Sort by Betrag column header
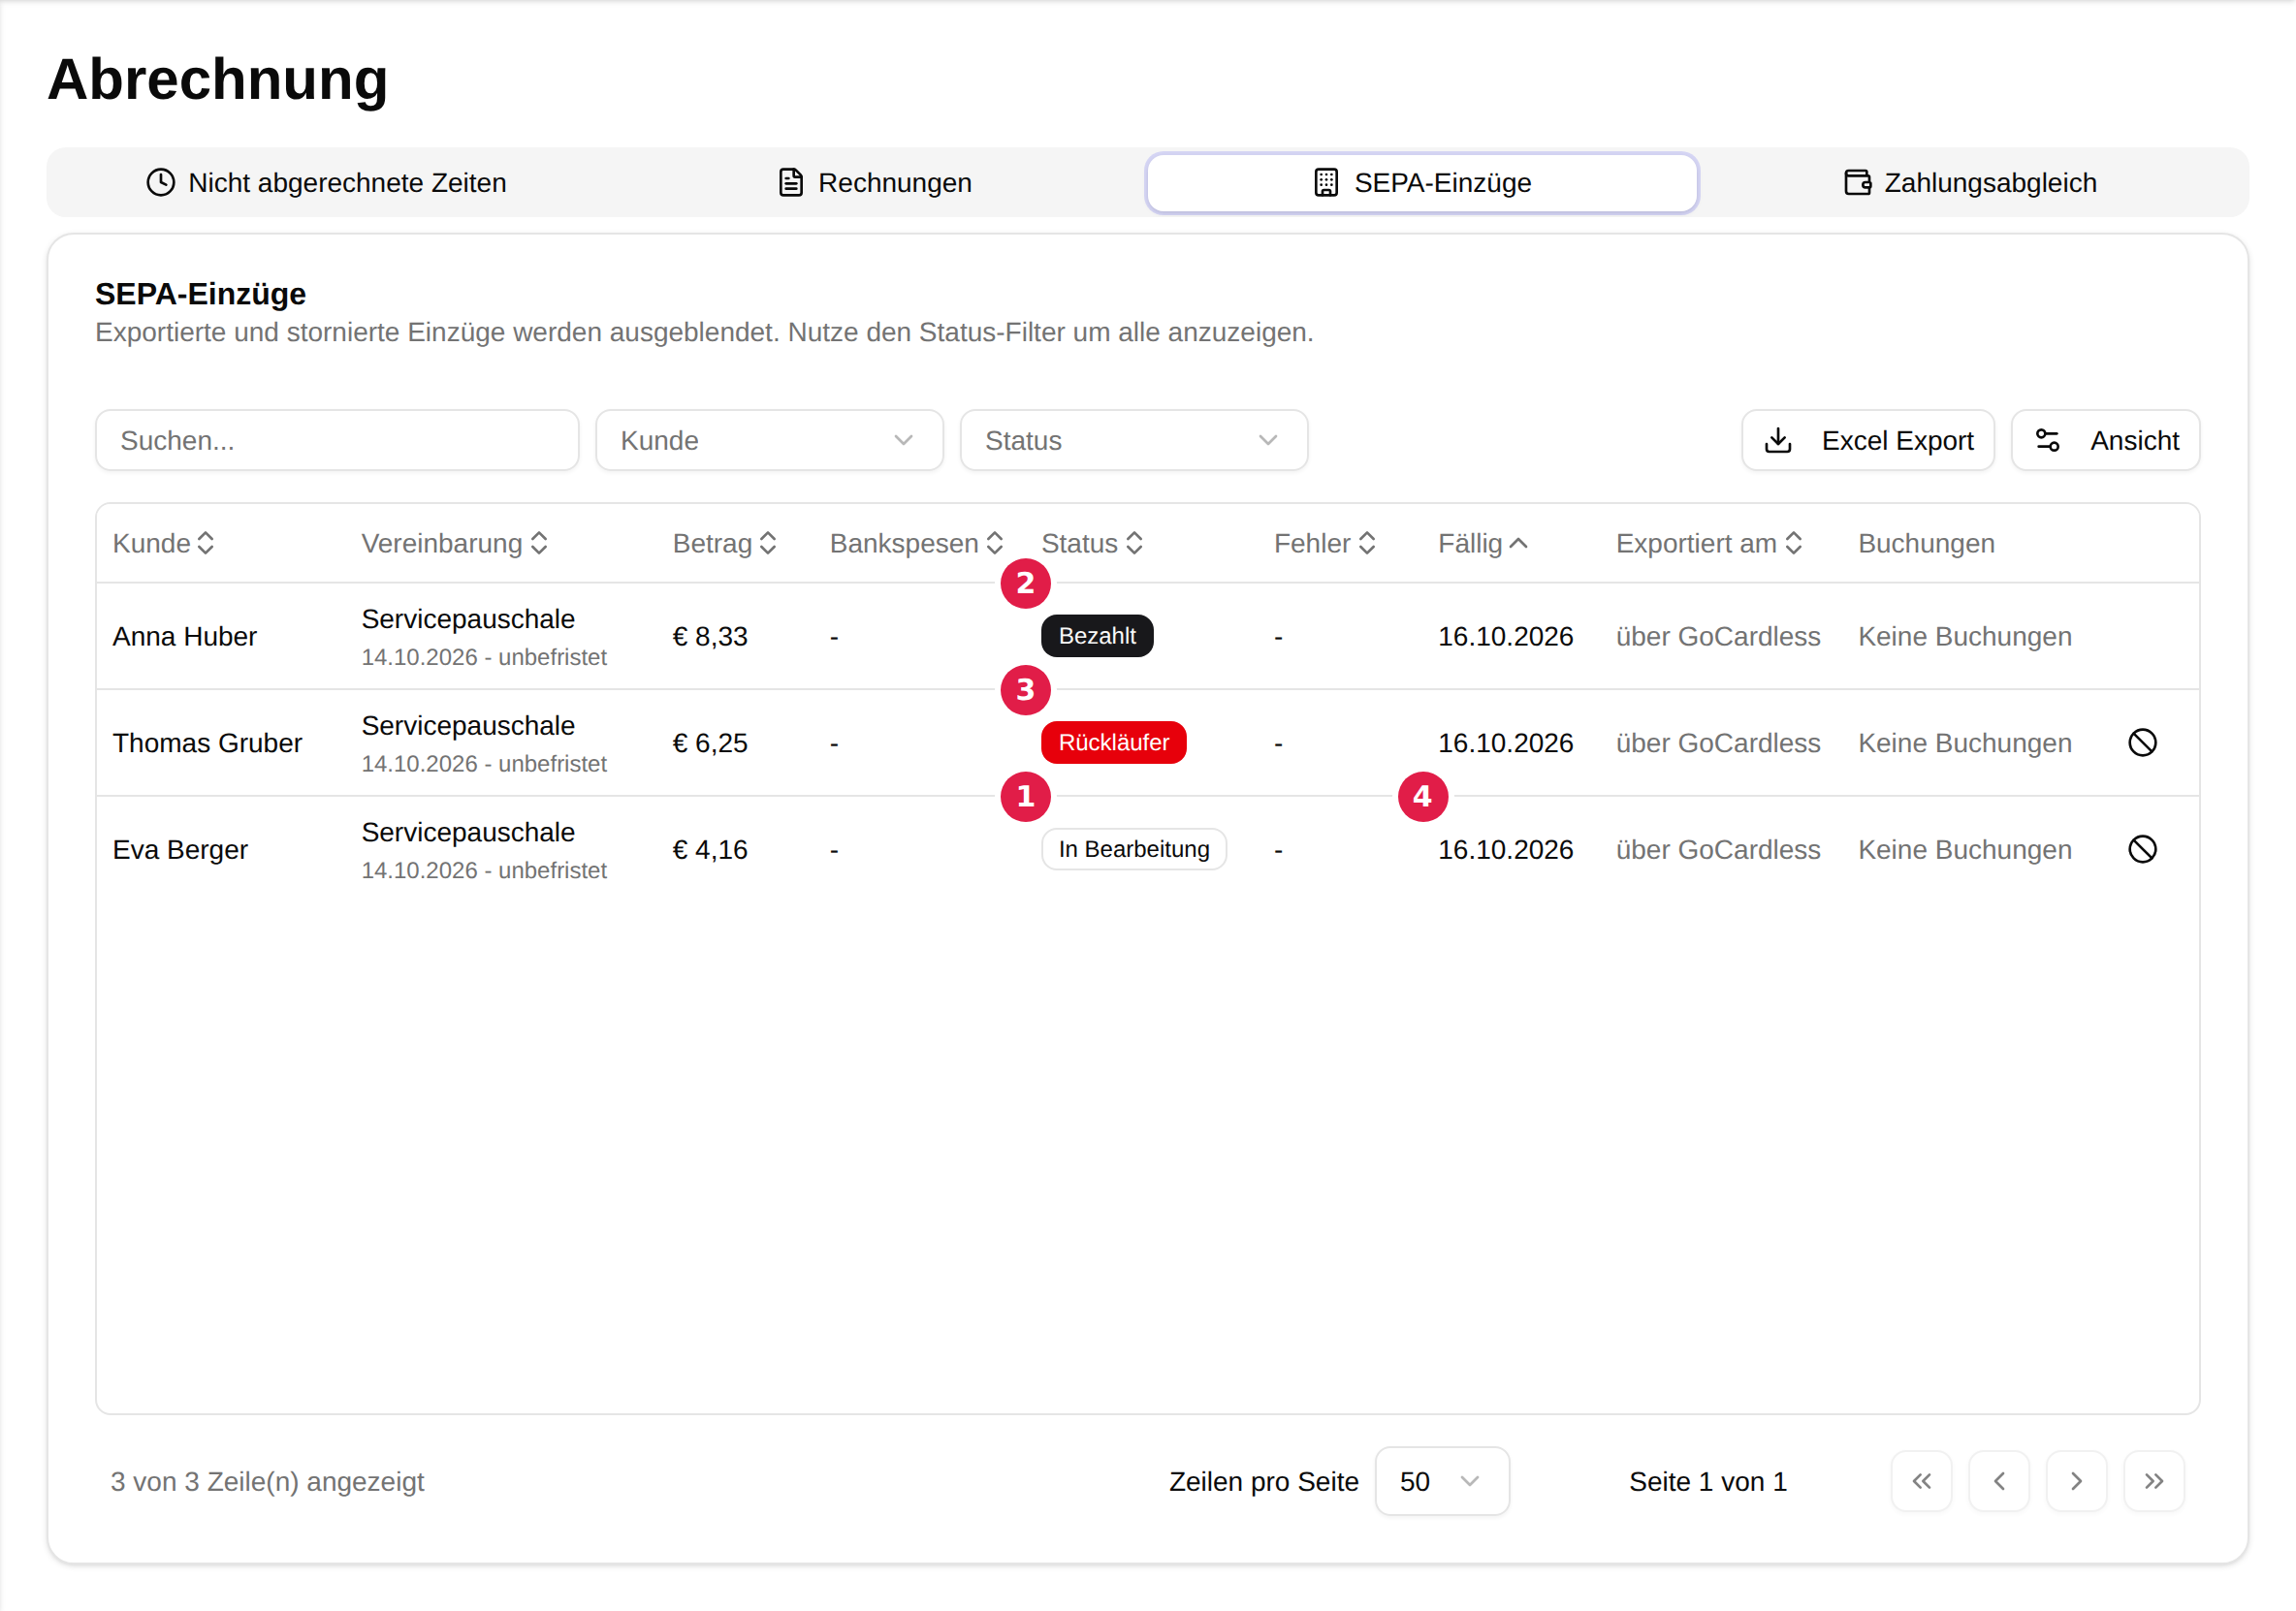This screenshot has width=2296, height=1611. tap(725, 543)
